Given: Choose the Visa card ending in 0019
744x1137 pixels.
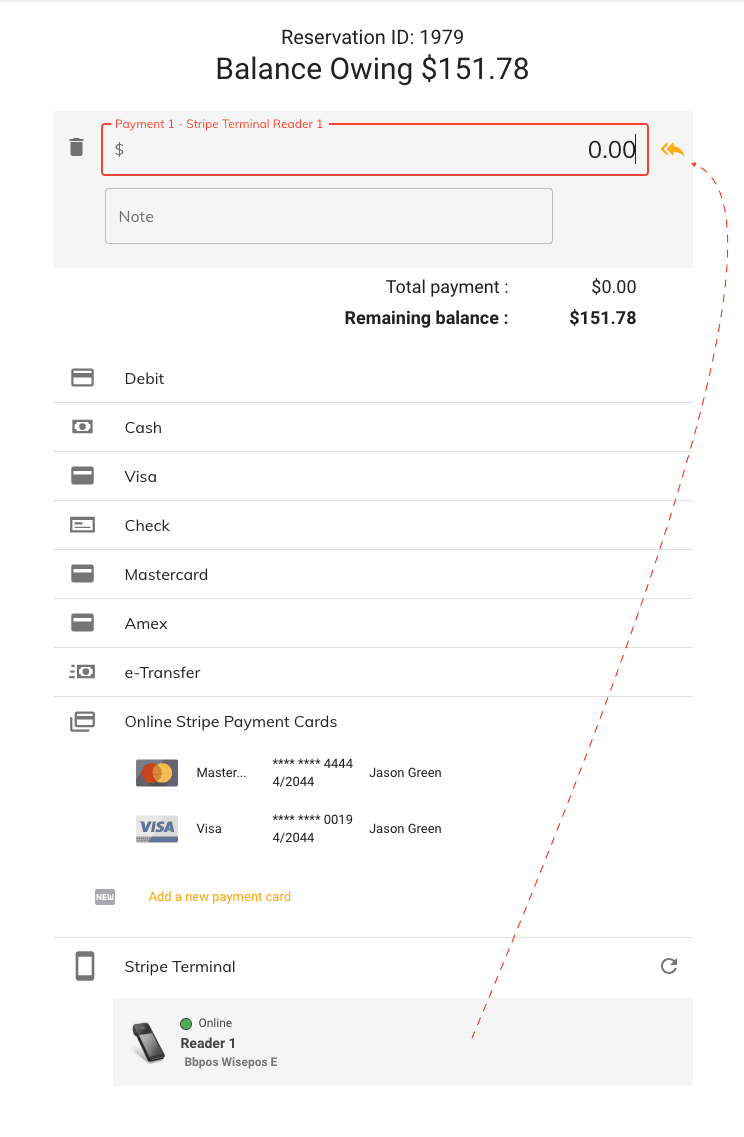Looking at the screenshot, I should click(290, 829).
